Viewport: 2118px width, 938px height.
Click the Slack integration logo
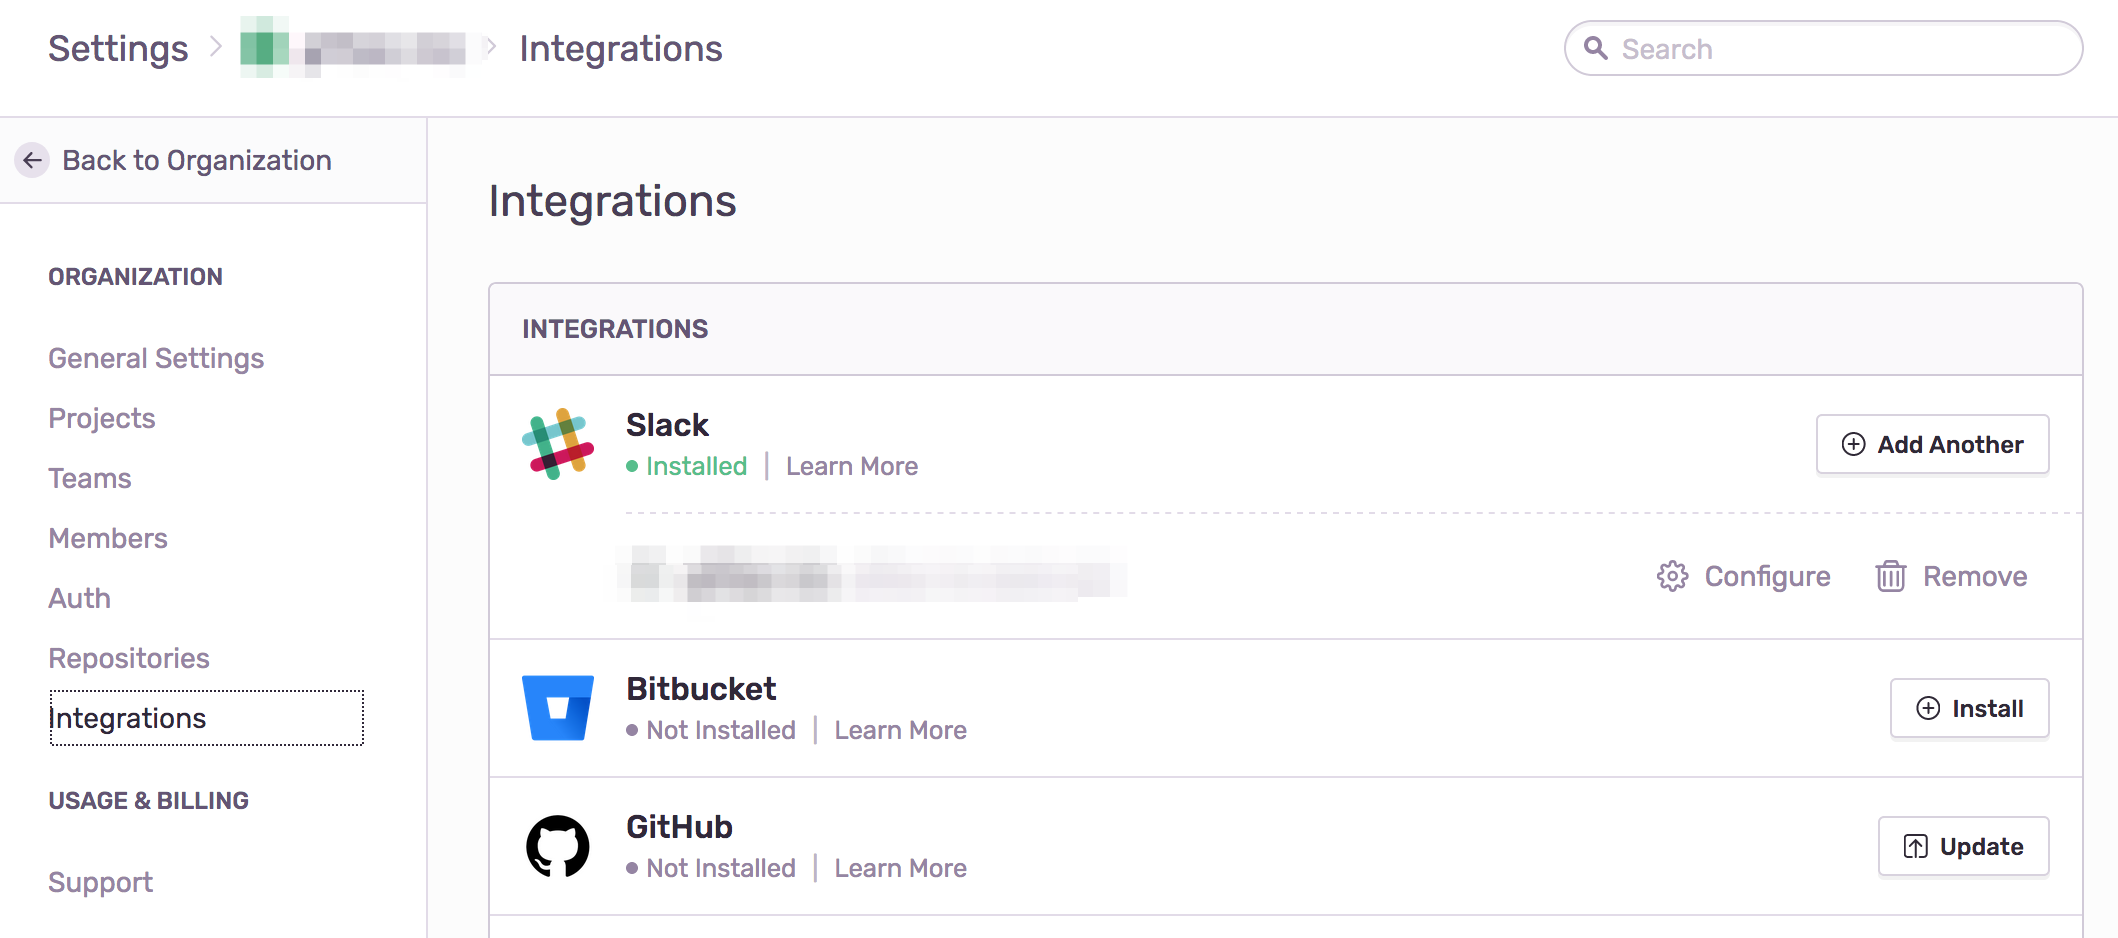pos(556,444)
